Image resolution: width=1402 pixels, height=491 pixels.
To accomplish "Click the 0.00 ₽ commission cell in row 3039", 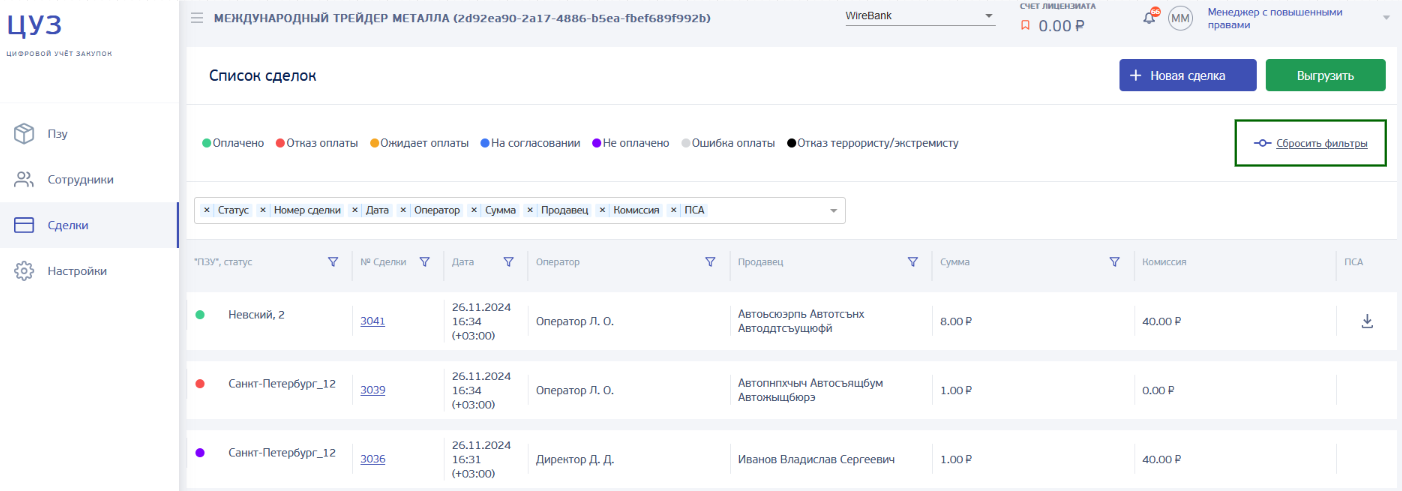I will click(1157, 390).
